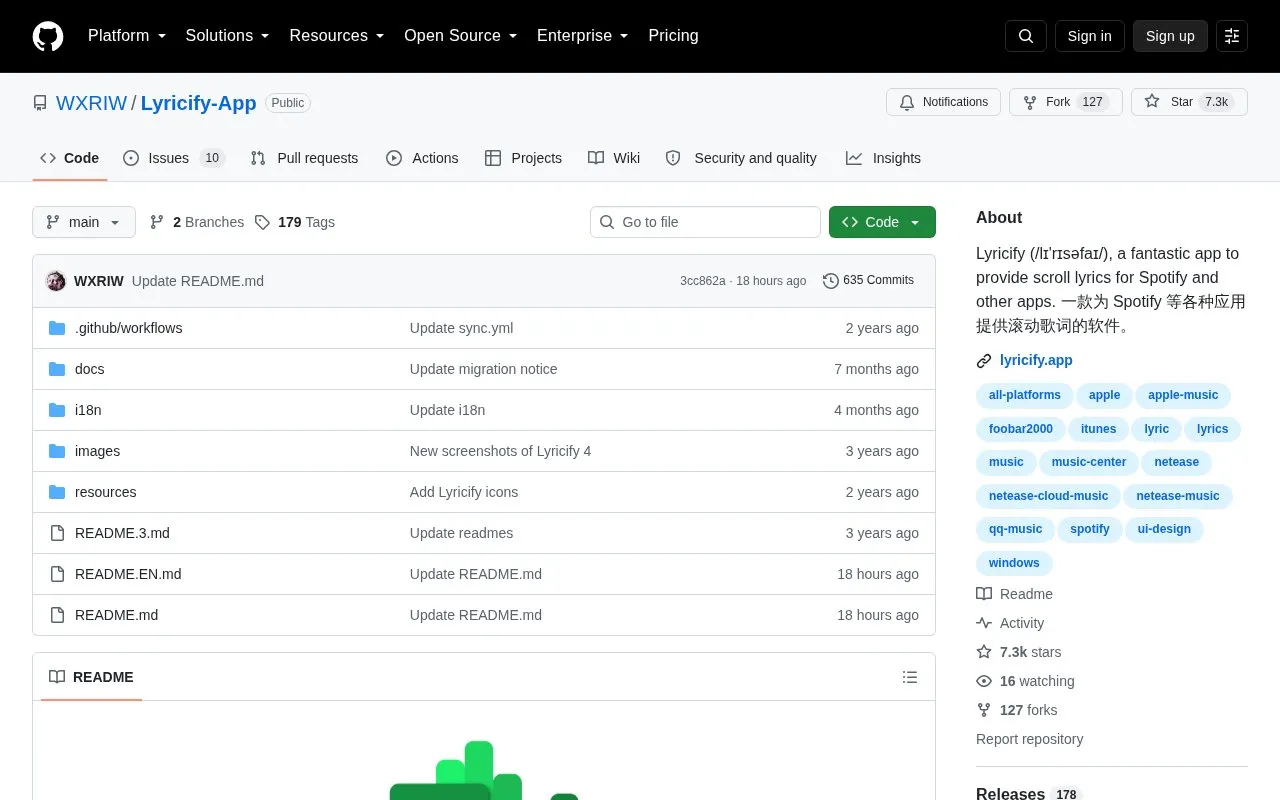Click the Sign in button

pos(1089,36)
